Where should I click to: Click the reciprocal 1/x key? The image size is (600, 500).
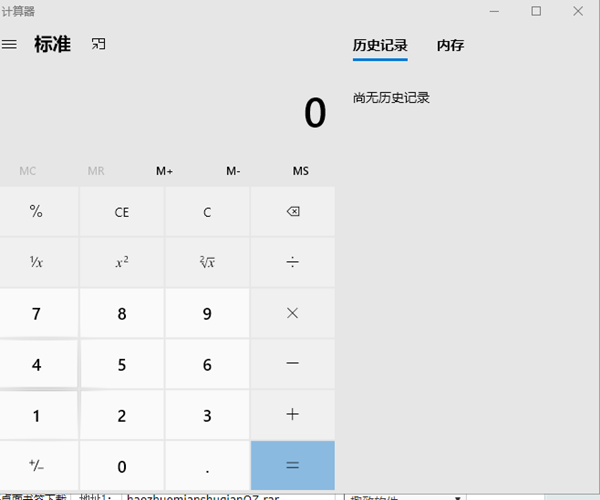coord(37,262)
